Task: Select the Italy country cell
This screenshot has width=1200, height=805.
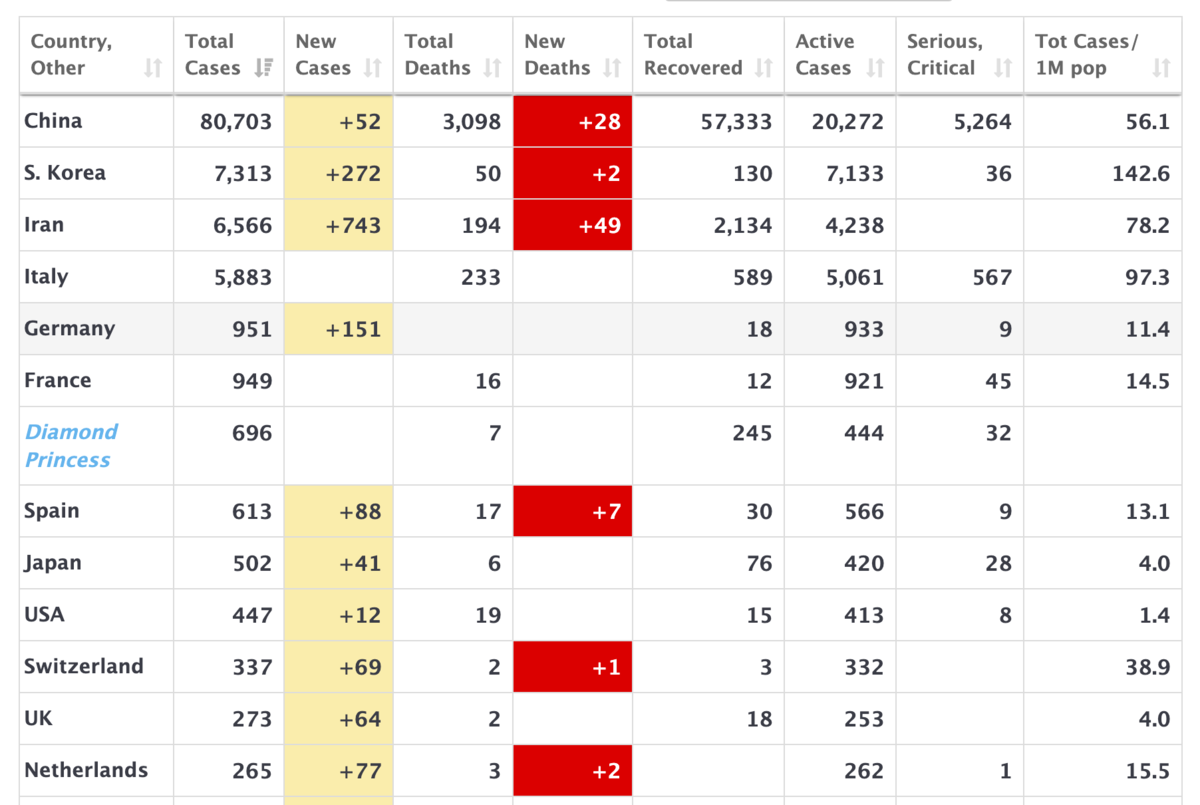Action: (x=96, y=277)
